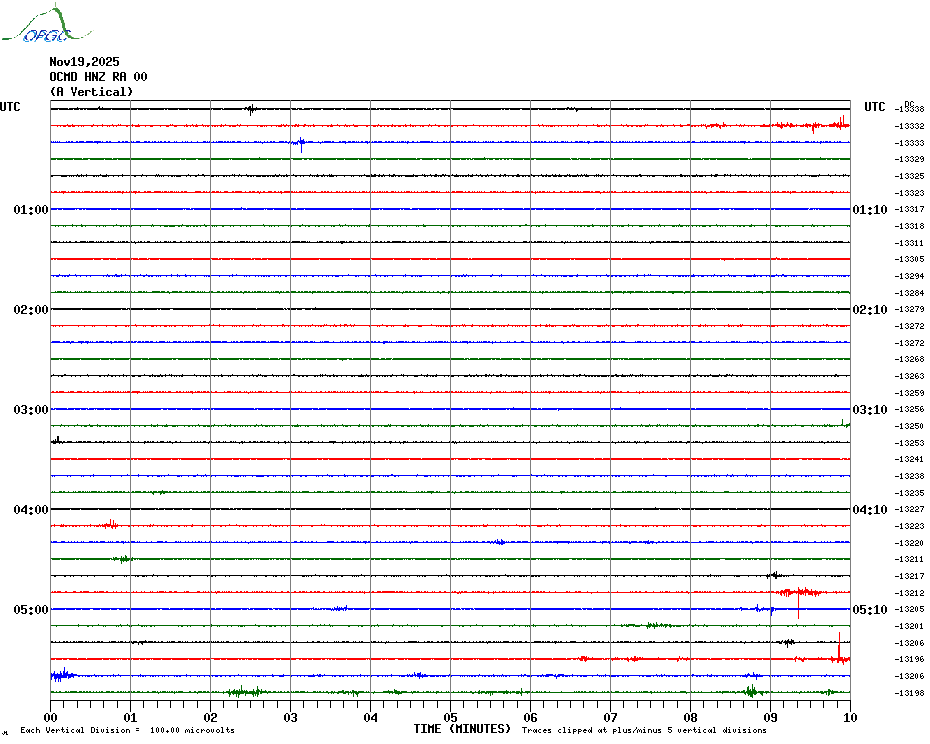Select the minute 10 tick at bottom right
The width and height of the screenshot is (930, 744).
pyautogui.click(x=849, y=717)
